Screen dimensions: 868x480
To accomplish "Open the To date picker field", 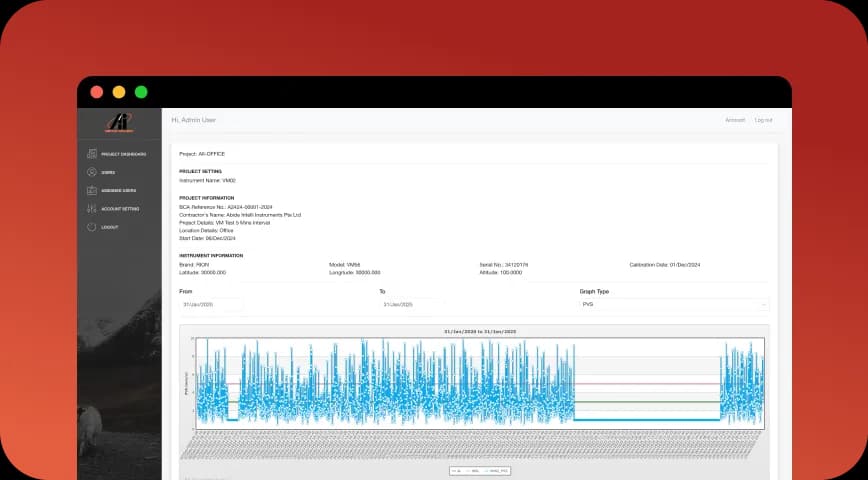I will point(411,304).
